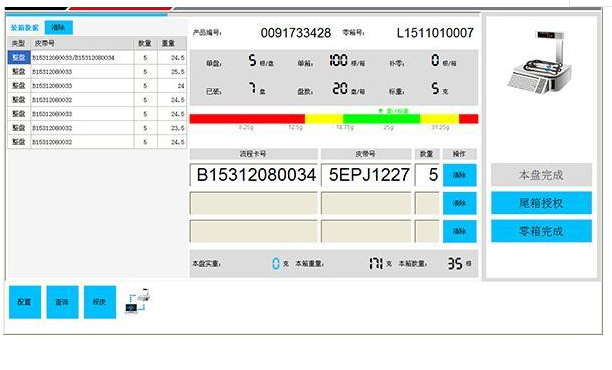The image size is (612, 370).
Task: Select the highlighted first row in packing table
Action: click(x=97, y=58)
